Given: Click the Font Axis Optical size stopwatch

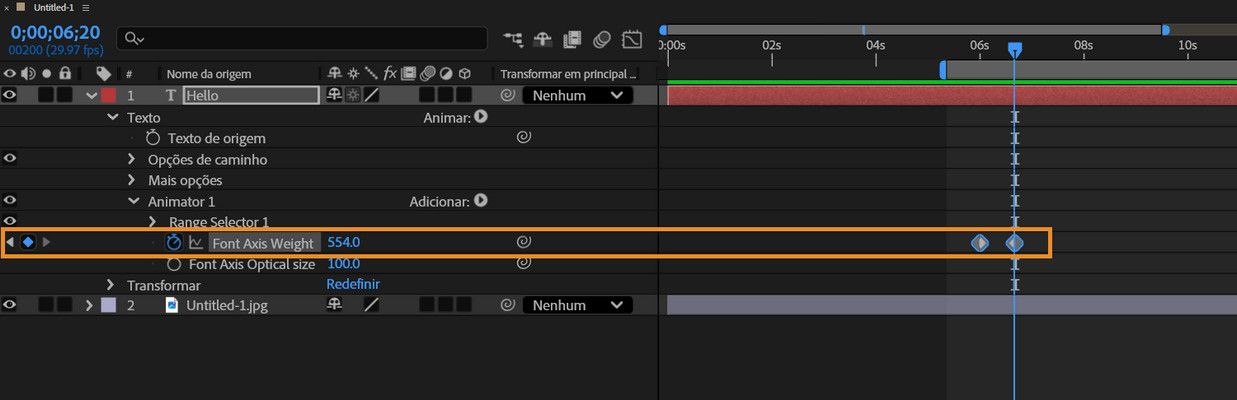Looking at the screenshot, I should [x=174, y=264].
